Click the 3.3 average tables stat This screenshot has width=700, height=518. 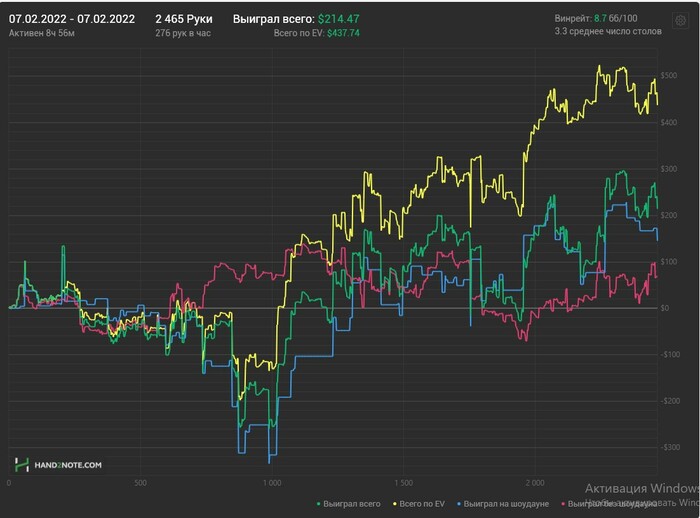[607, 33]
